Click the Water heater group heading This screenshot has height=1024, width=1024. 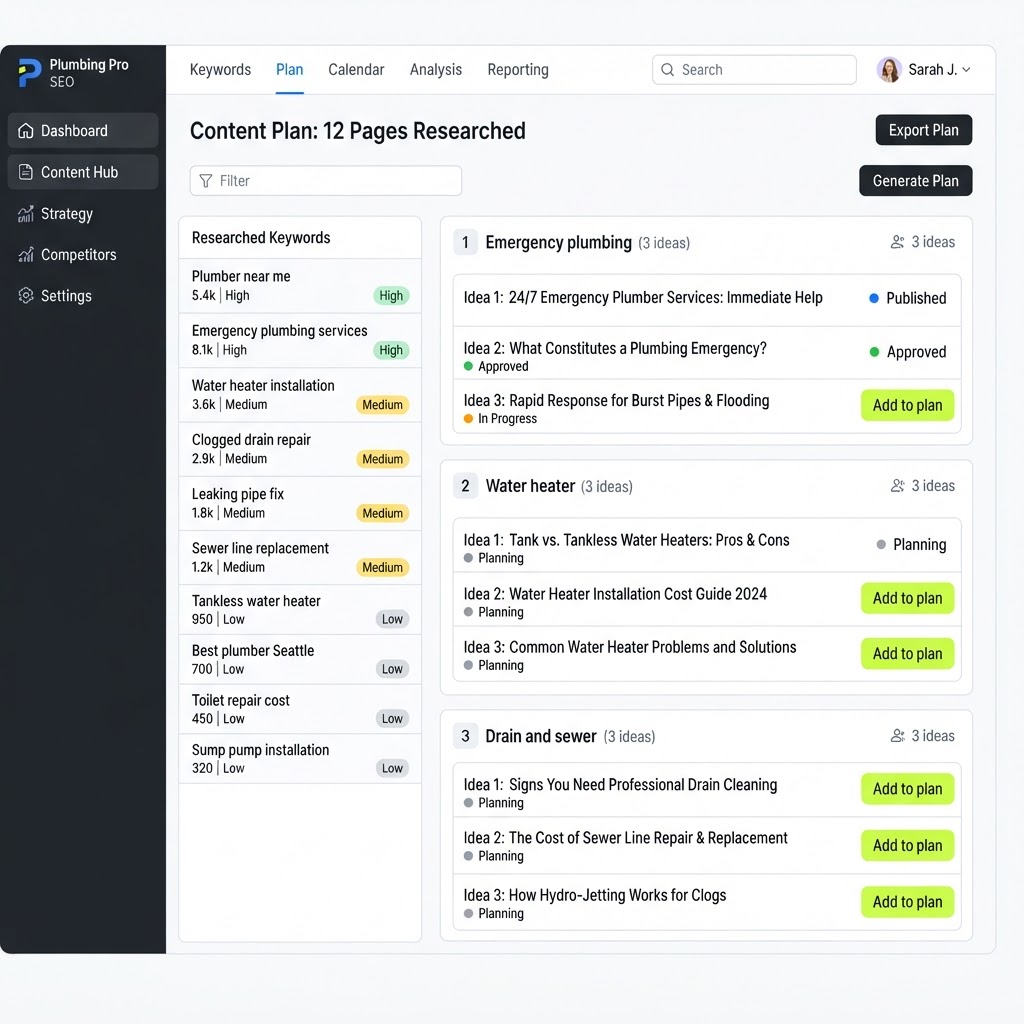coord(530,486)
